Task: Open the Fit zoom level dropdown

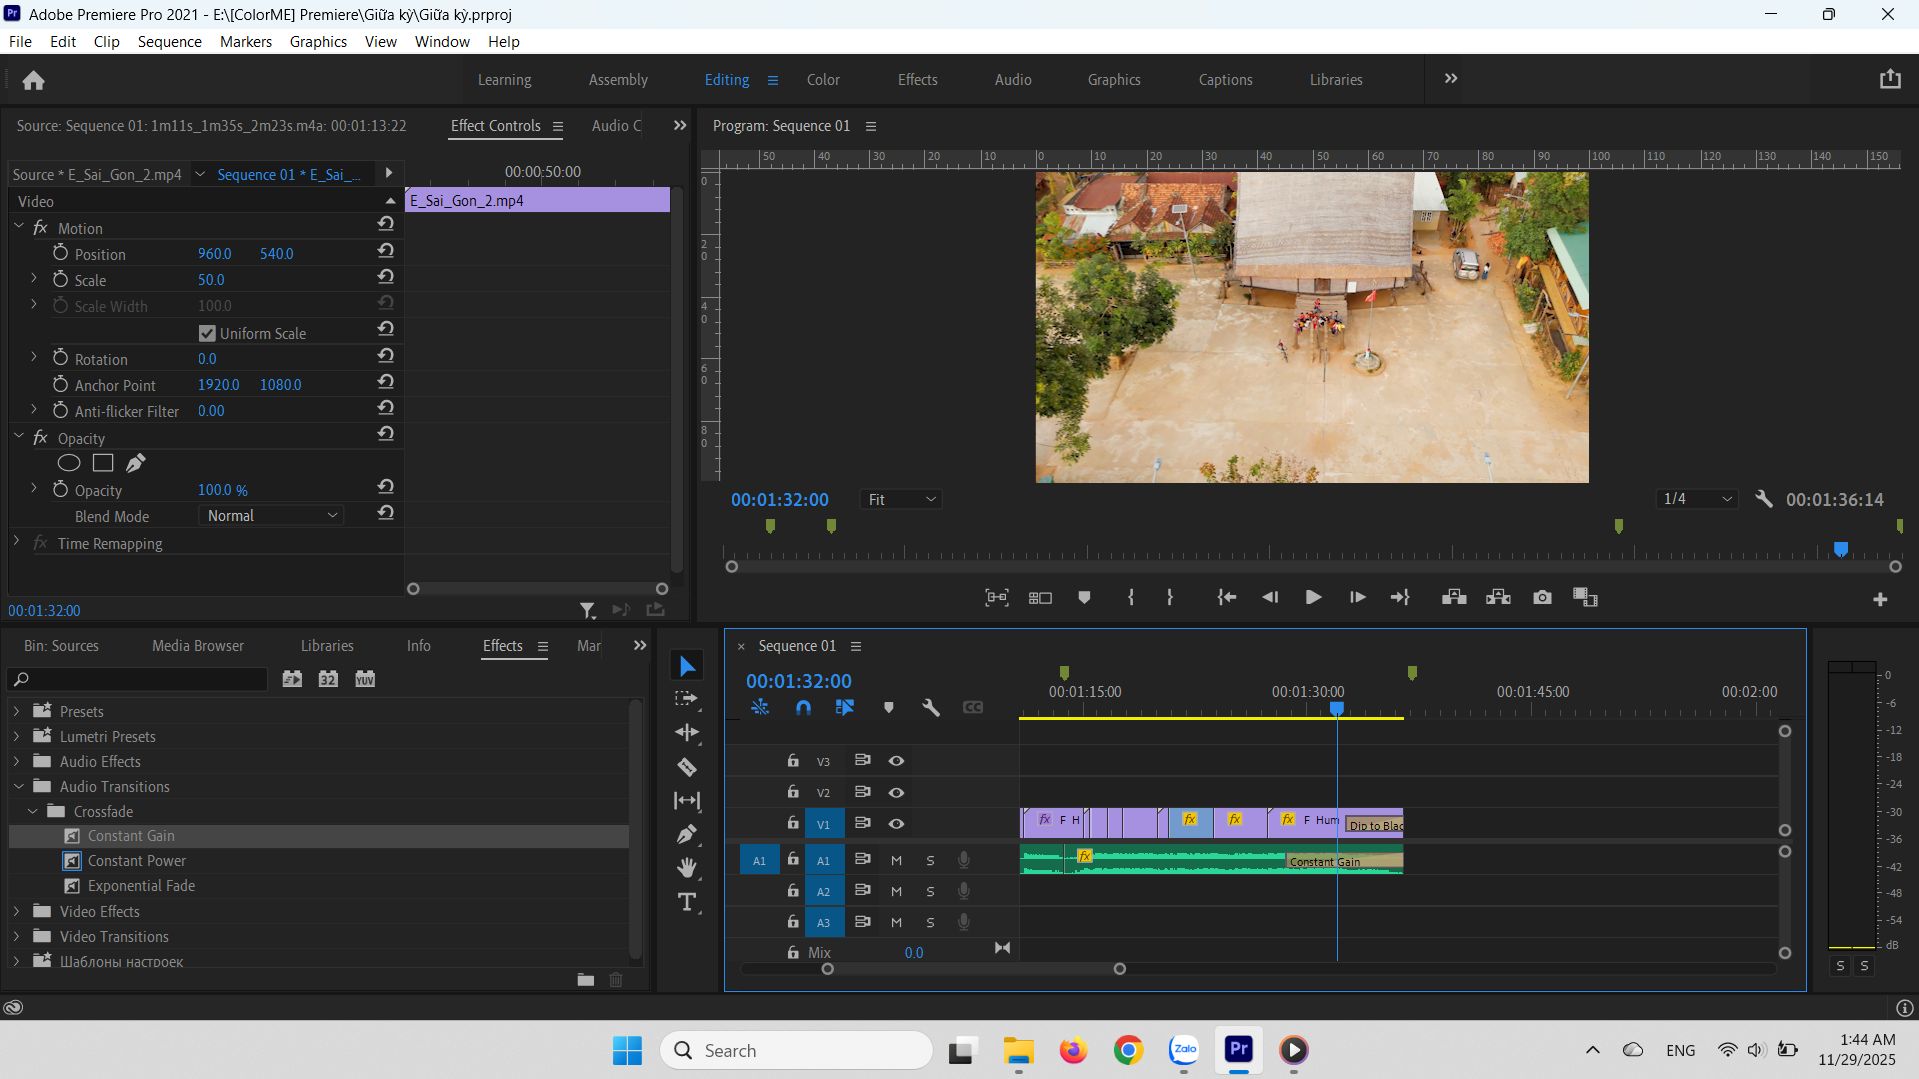Action: tap(901, 499)
